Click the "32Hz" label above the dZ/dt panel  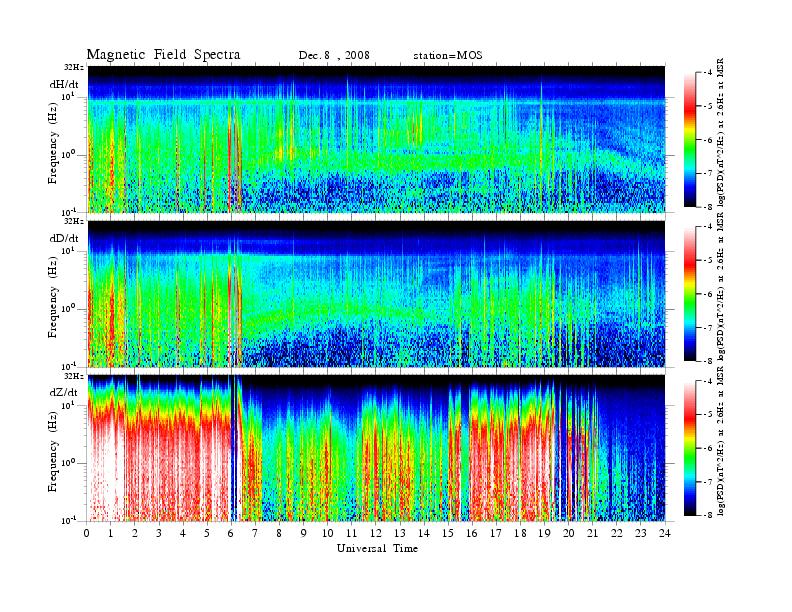[73, 376]
